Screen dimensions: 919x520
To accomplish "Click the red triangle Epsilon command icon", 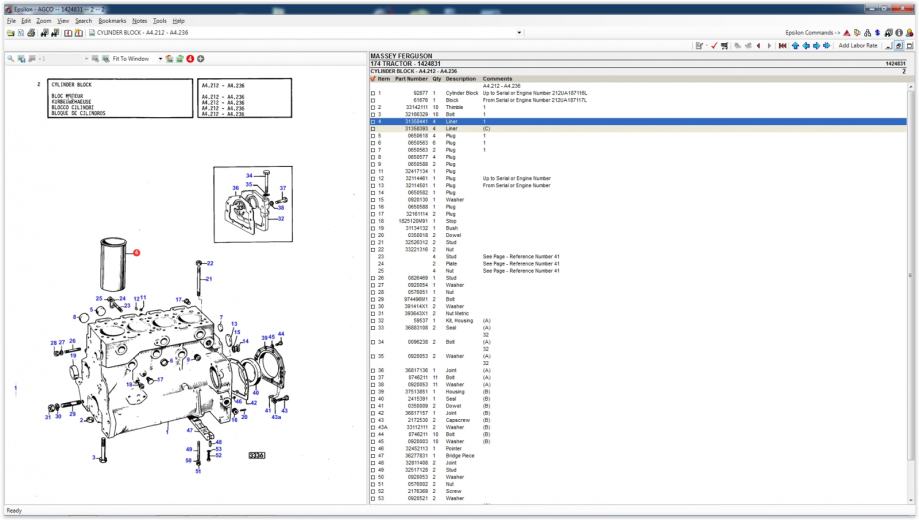I will pyautogui.click(x=846, y=33).
